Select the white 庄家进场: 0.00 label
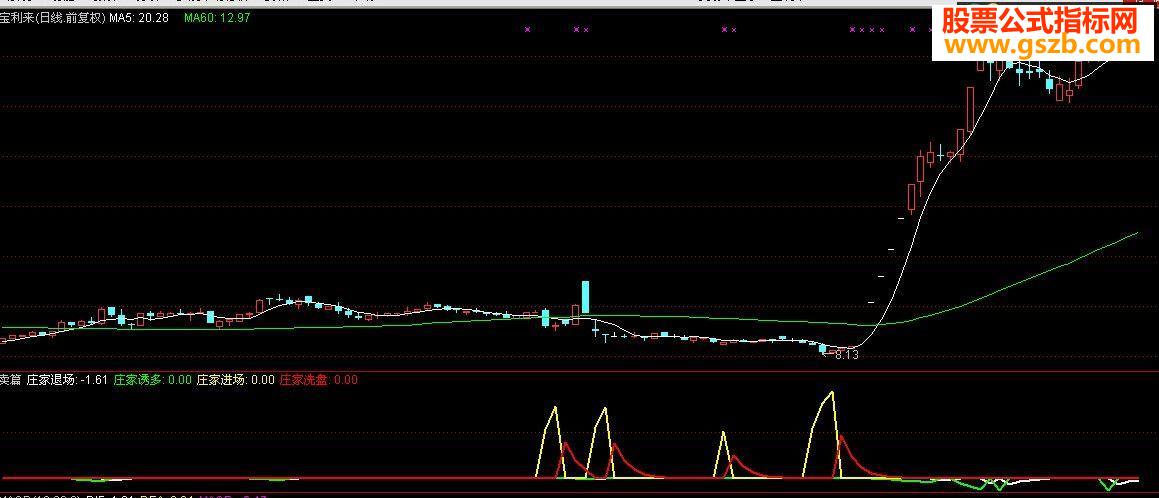 pyautogui.click(x=235, y=380)
